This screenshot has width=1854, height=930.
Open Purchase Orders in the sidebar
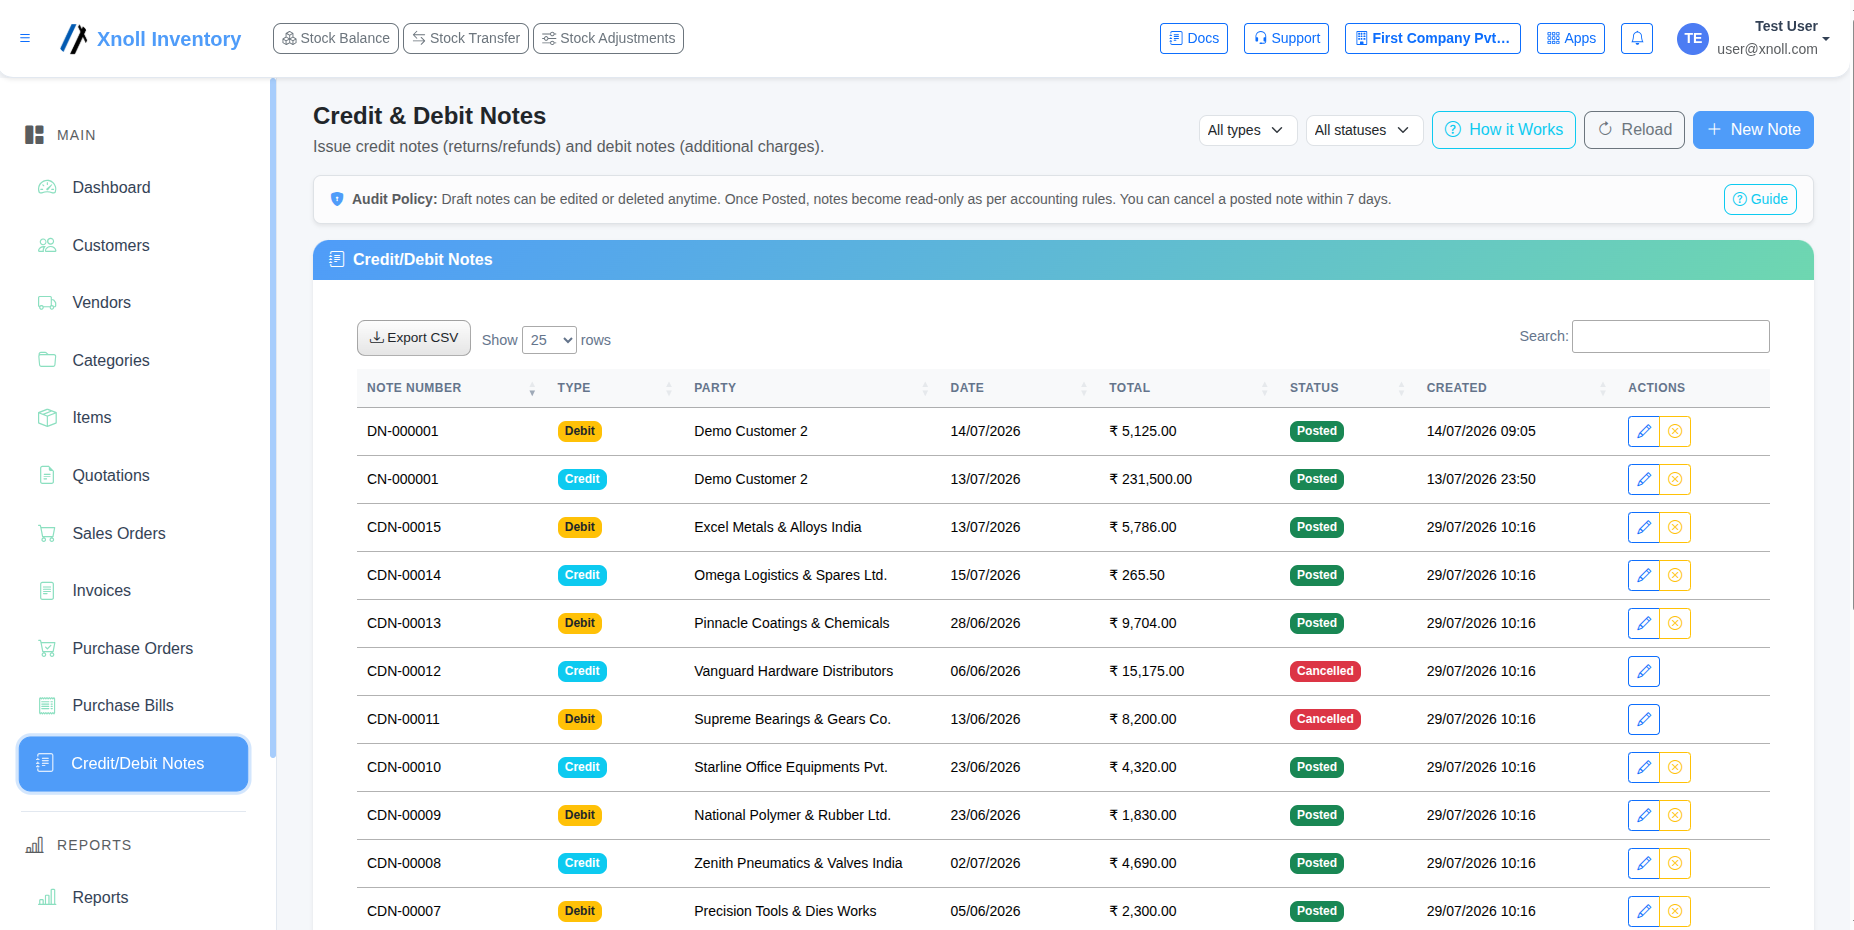132,649
